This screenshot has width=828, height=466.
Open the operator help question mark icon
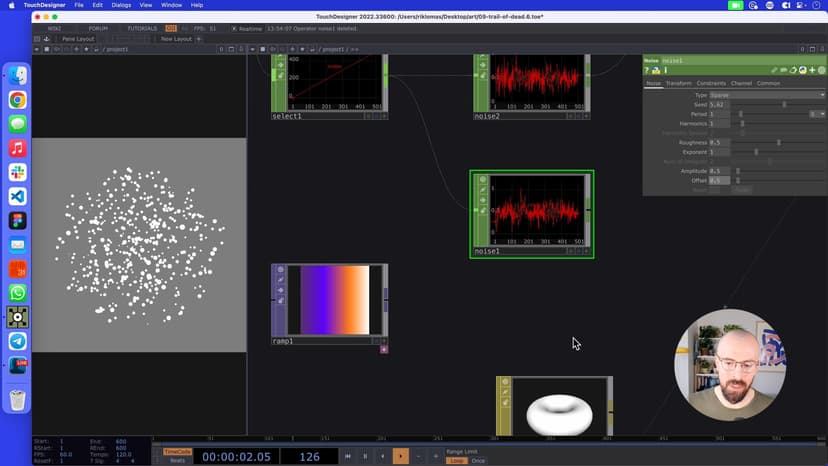point(647,70)
